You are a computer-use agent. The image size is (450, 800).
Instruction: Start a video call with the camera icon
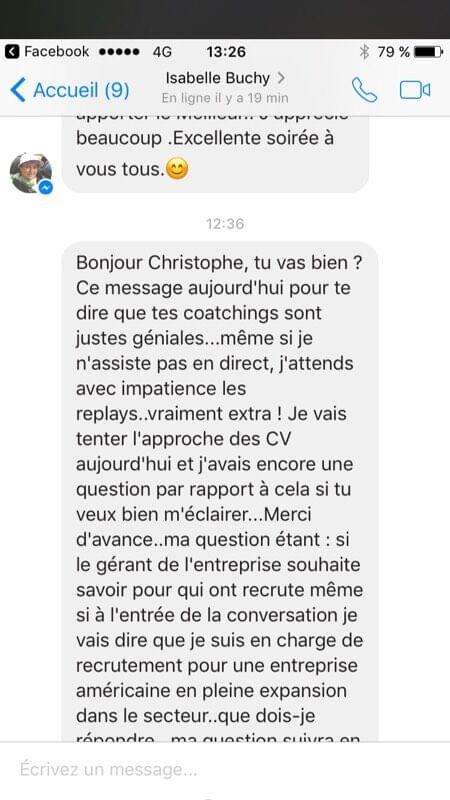click(415, 90)
